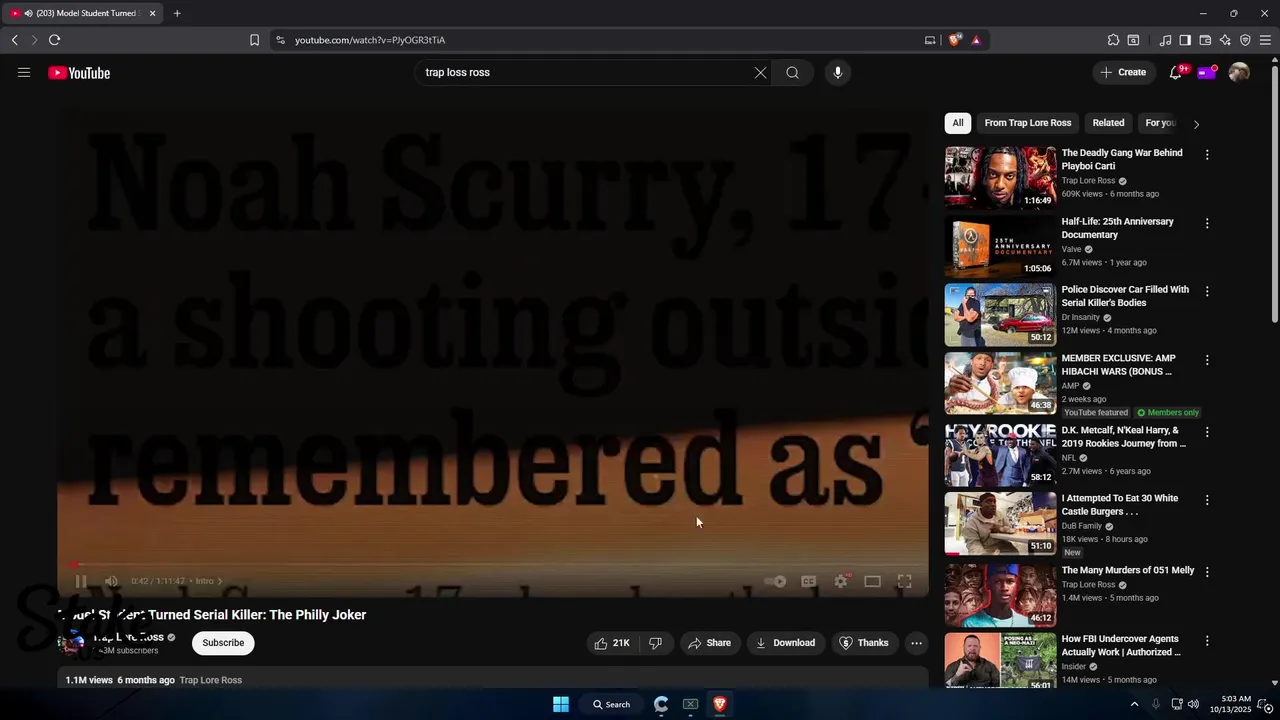Open options for Many Murders of 051 Melly
This screenshot has width=1280, height=720.
click(1207, 572)
